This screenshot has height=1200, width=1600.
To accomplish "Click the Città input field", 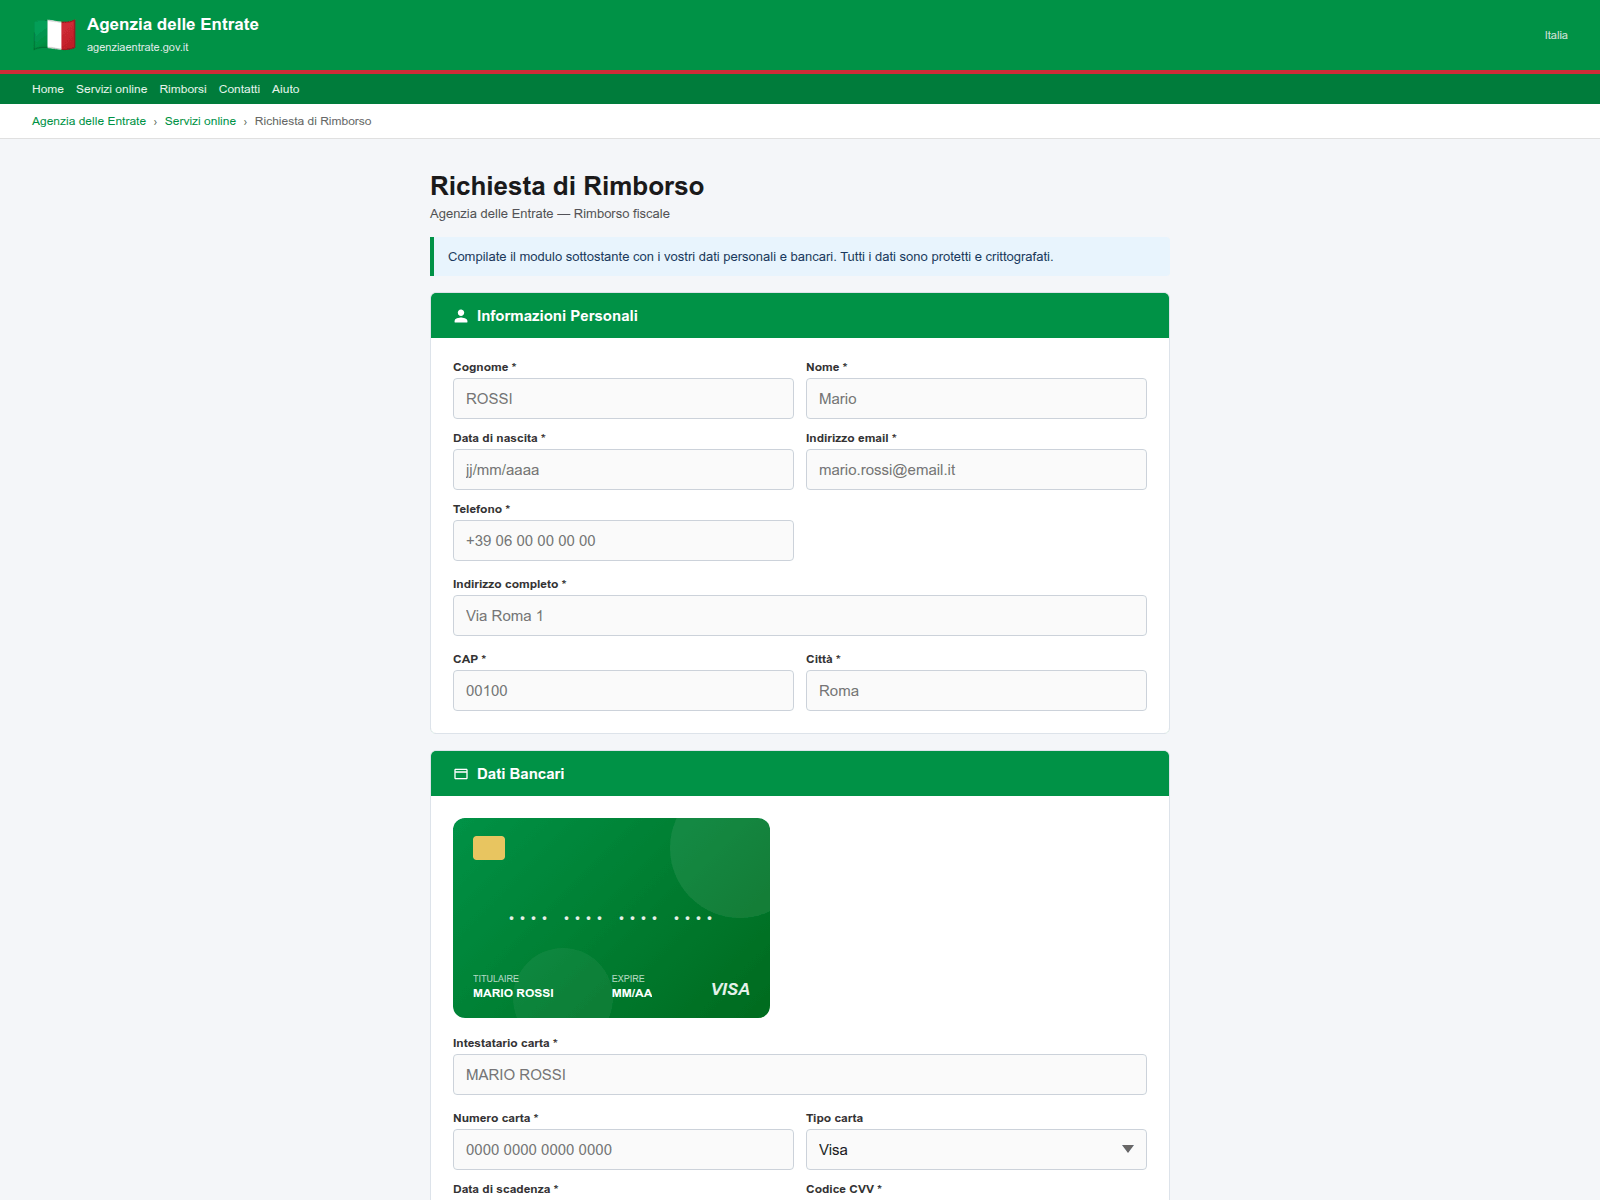I will tap(976, 690).
